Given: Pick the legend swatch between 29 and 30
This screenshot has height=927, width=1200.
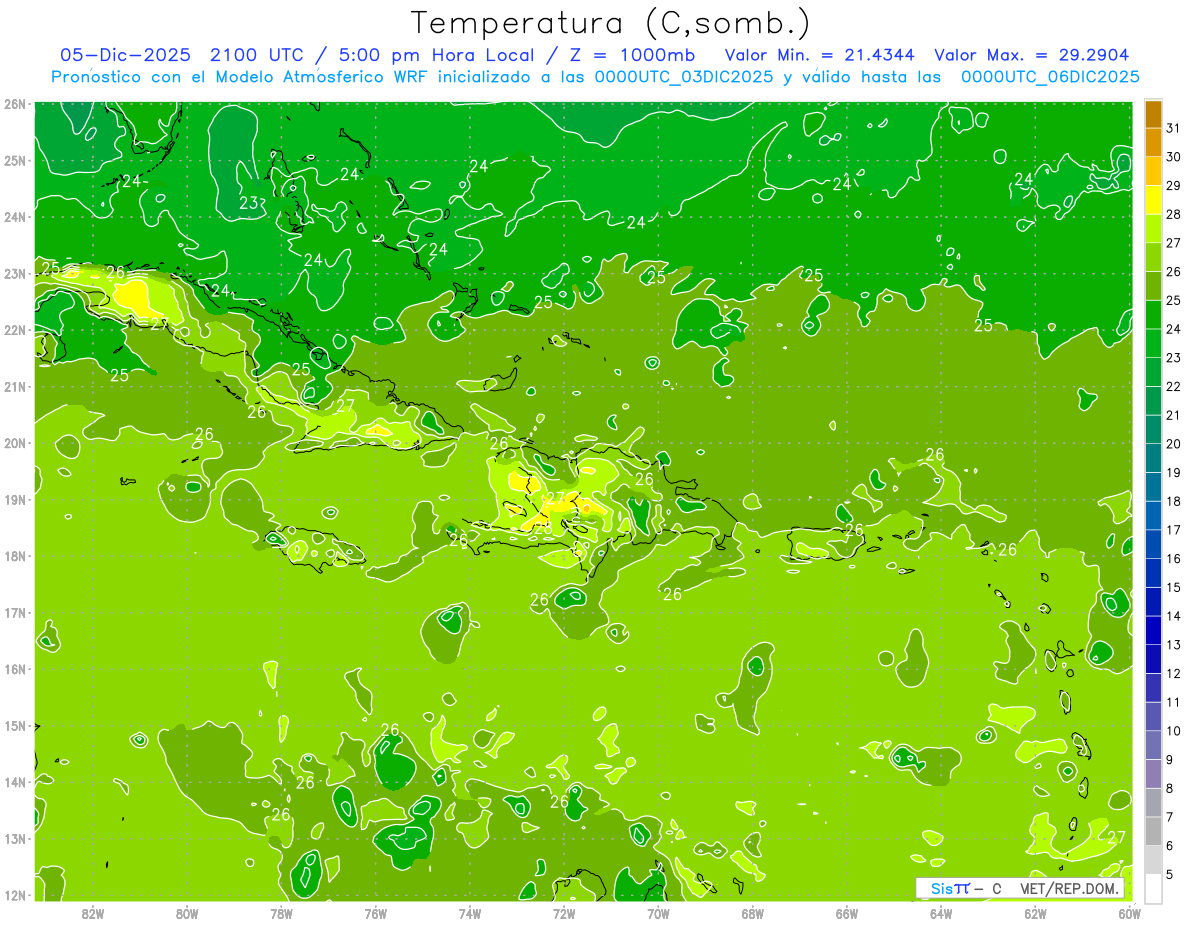Looking at the screenshot, I should pyautogui.click(x=1153, y=172).
